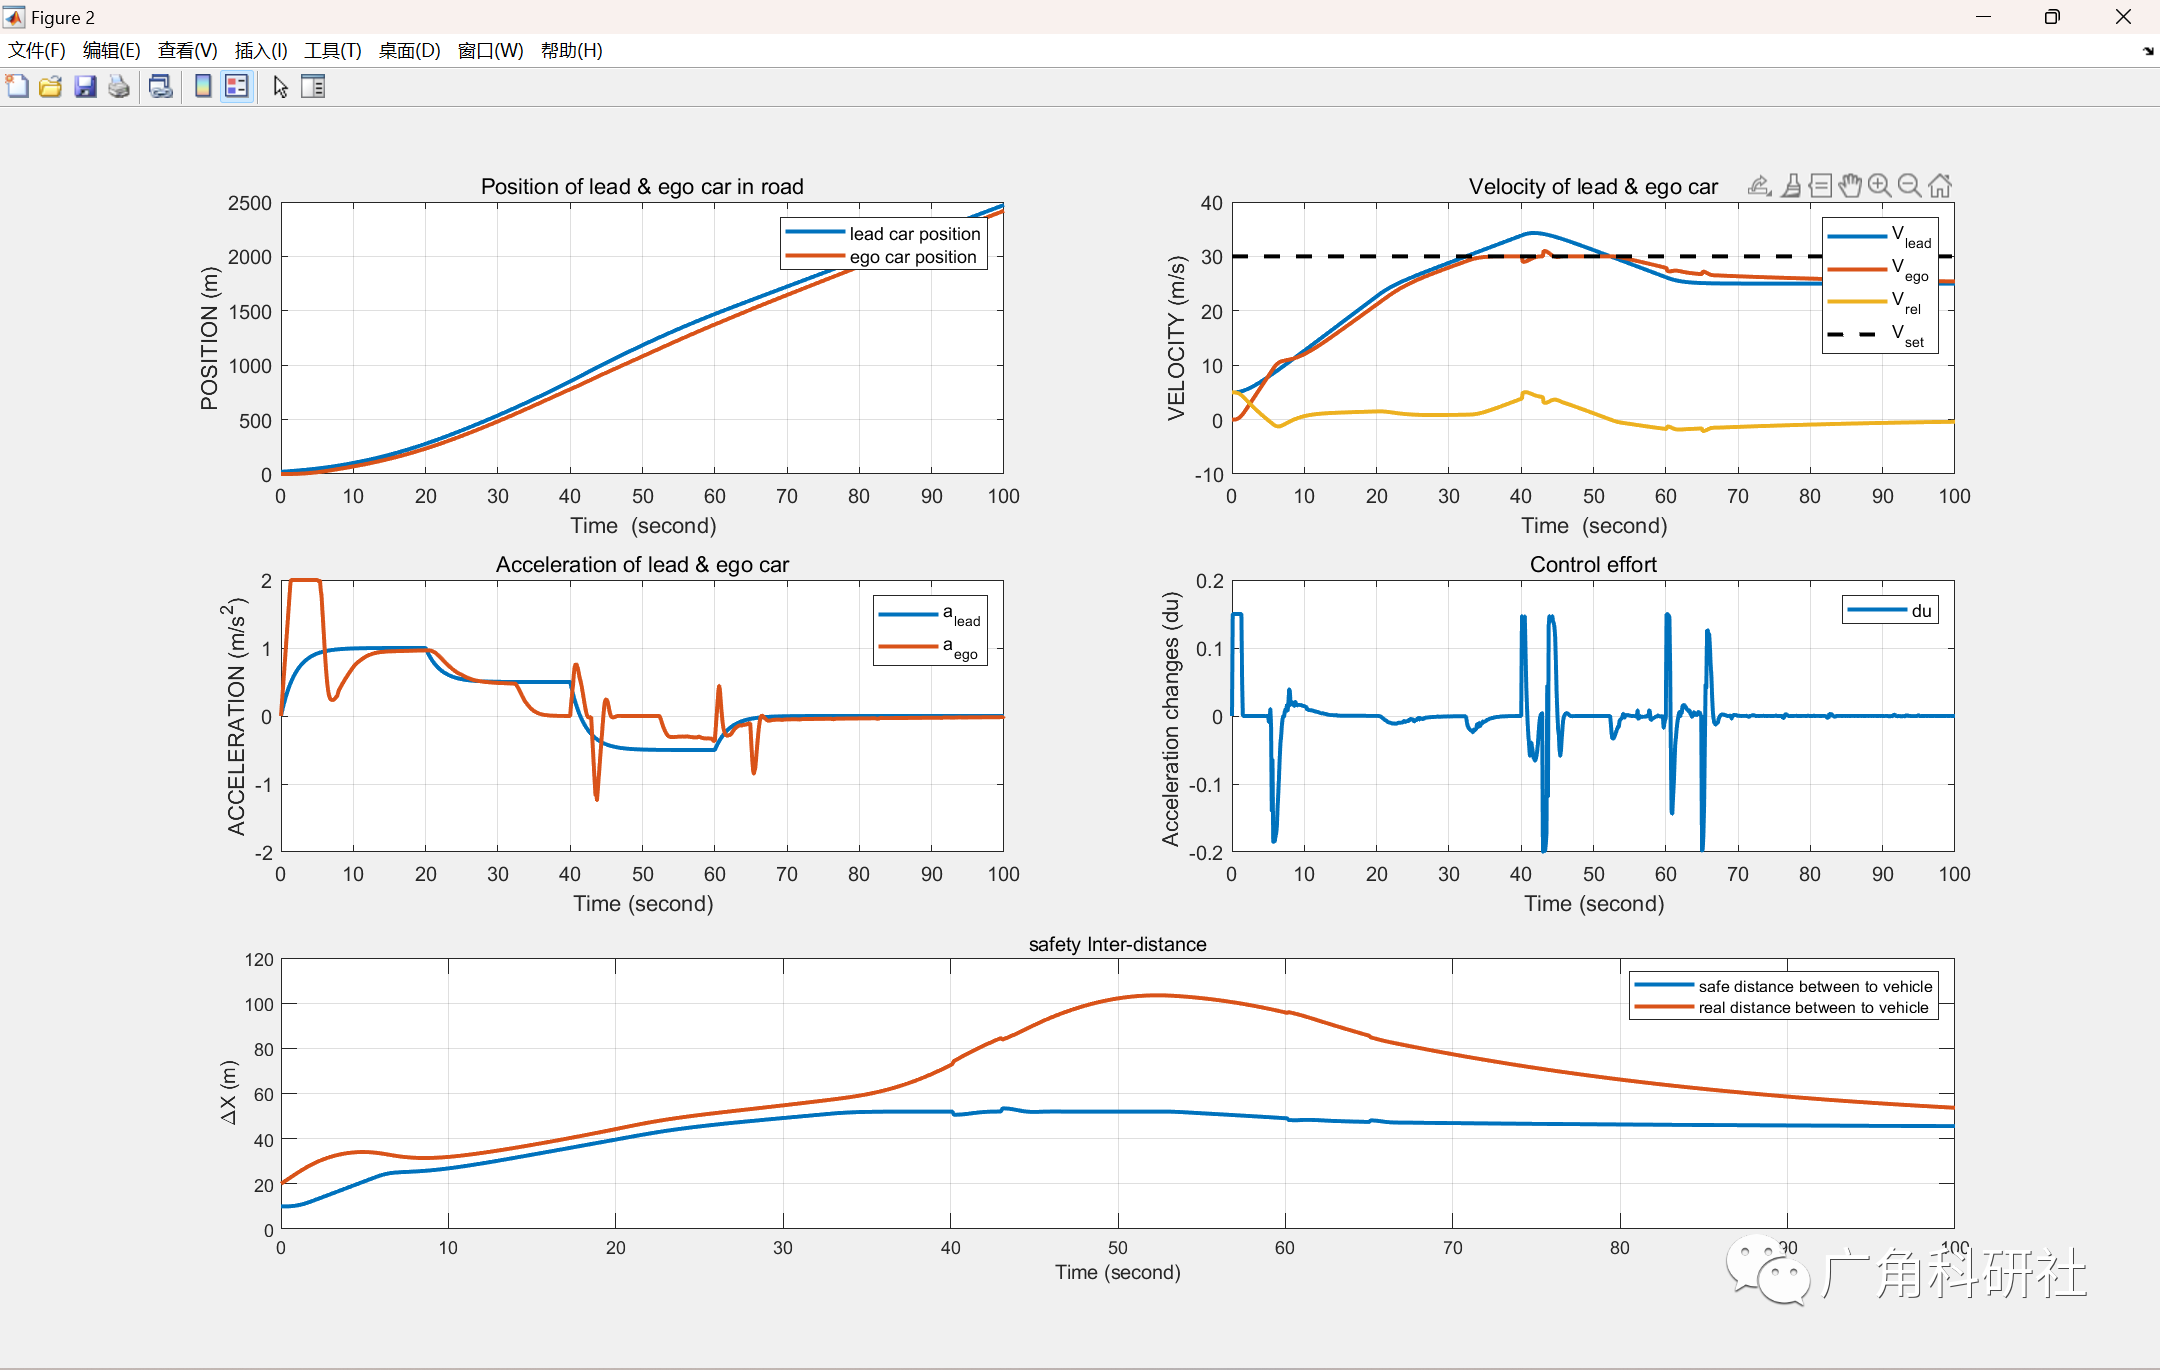Click 'Time (second)' label under safety Inter-distance plot
Screen dimensions: 2160x1370
(x=1117, y=1272)
